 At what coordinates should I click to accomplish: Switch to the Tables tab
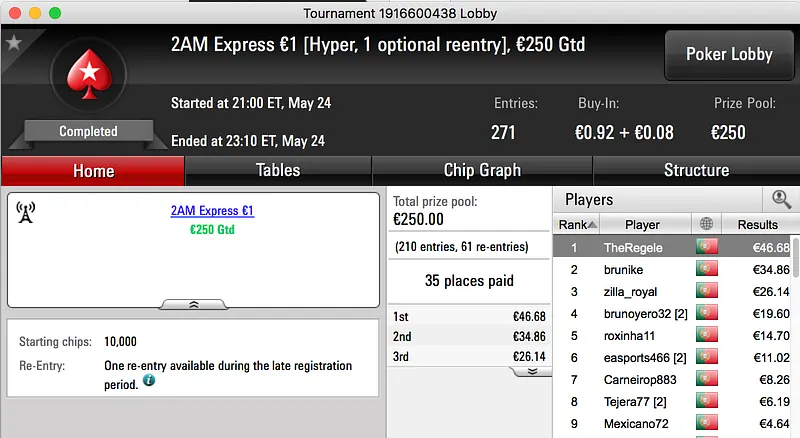click(x=278, y=170)
